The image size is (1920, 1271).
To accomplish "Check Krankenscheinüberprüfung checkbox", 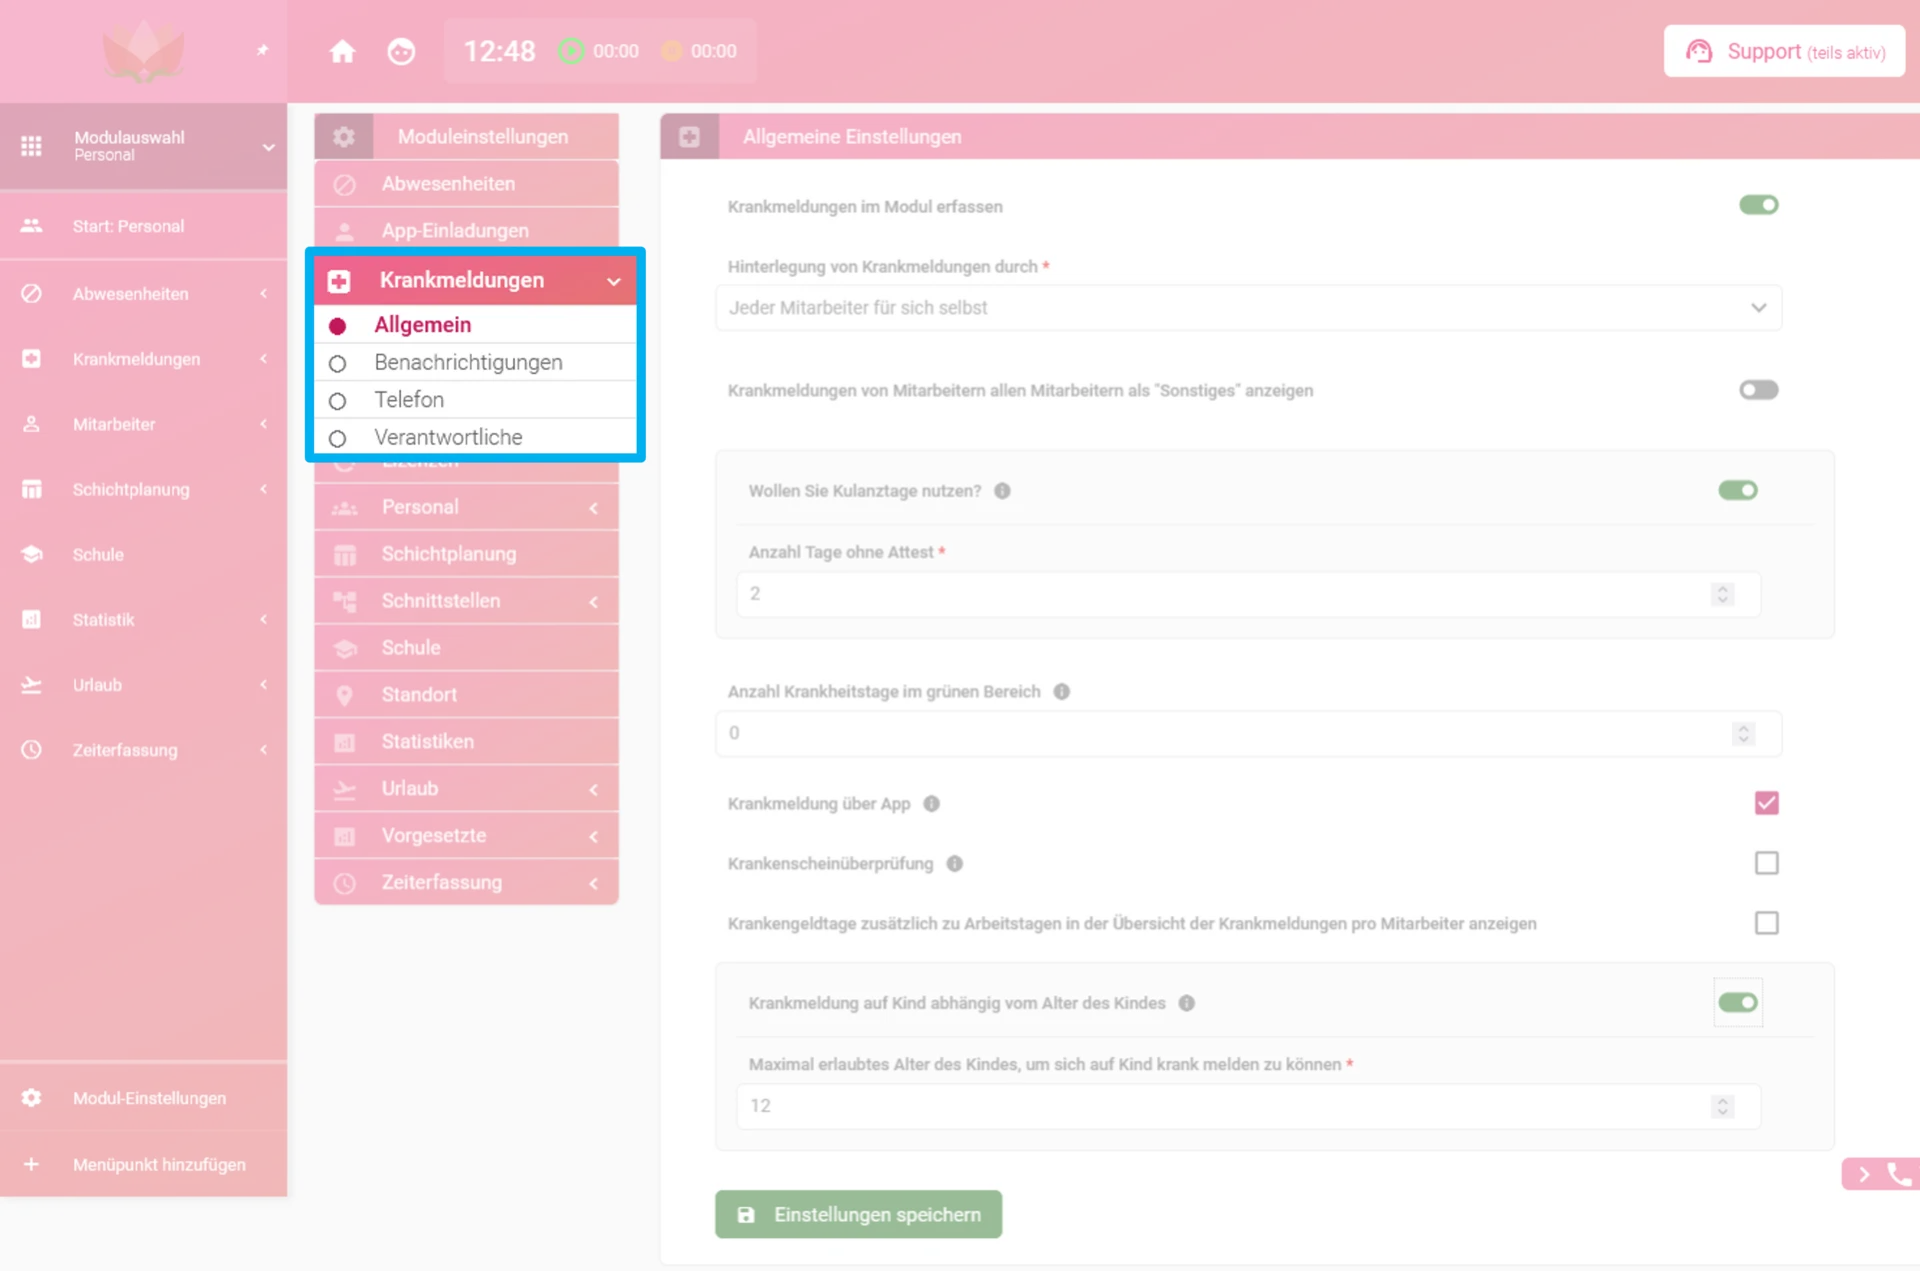I will (x=1767, y=863).
